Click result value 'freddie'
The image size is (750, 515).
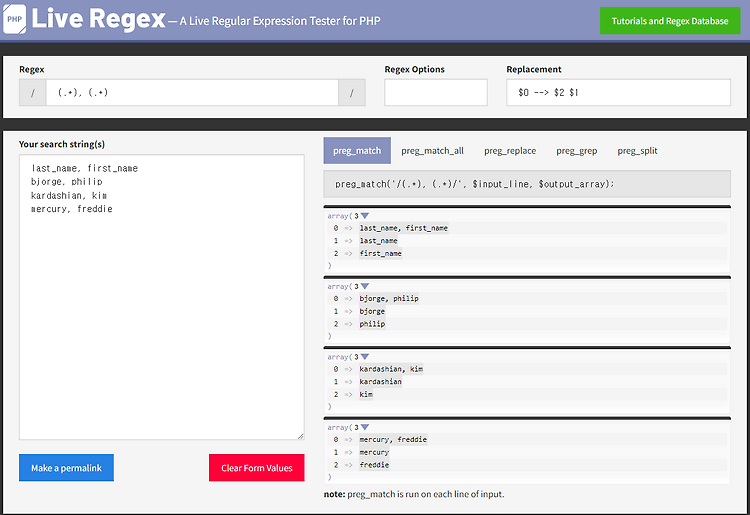(374, 465)
